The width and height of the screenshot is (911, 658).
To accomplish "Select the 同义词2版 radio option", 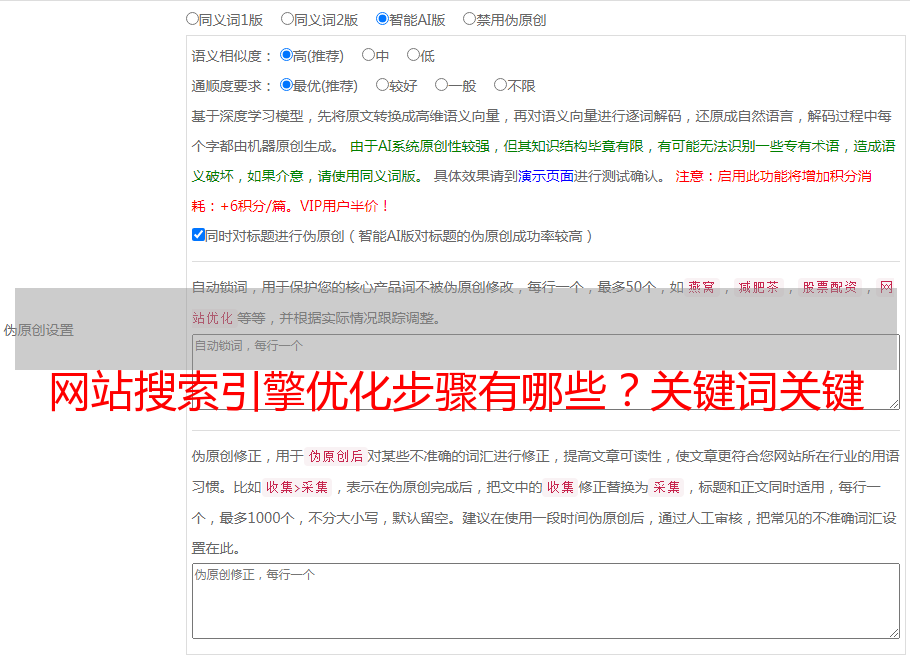I will (287, 19).
